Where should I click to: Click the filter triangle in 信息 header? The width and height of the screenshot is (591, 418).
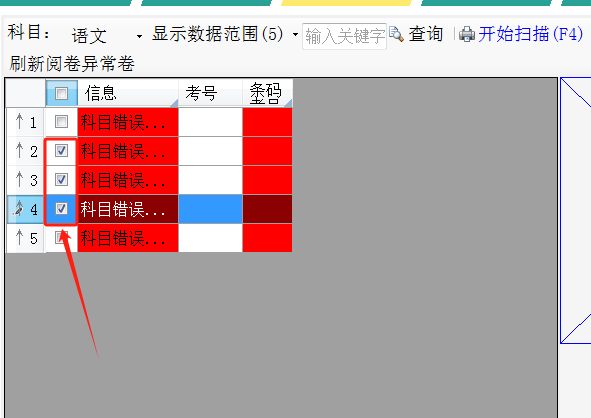click(174, 103)
